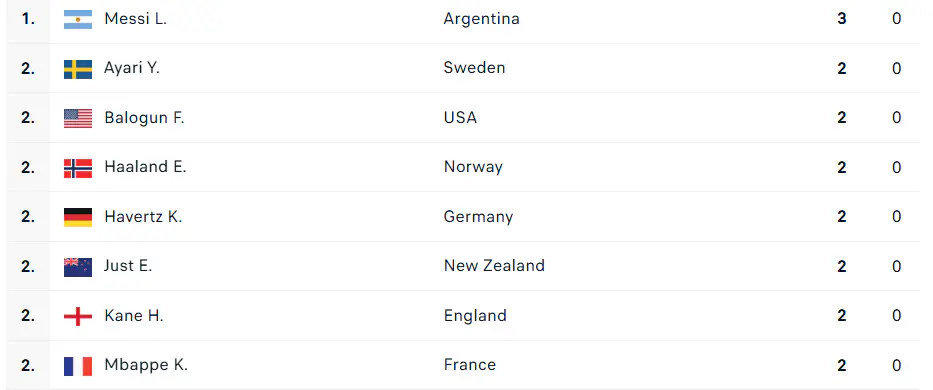
Task: Click the France flag icon
Action: click(78, 366)
